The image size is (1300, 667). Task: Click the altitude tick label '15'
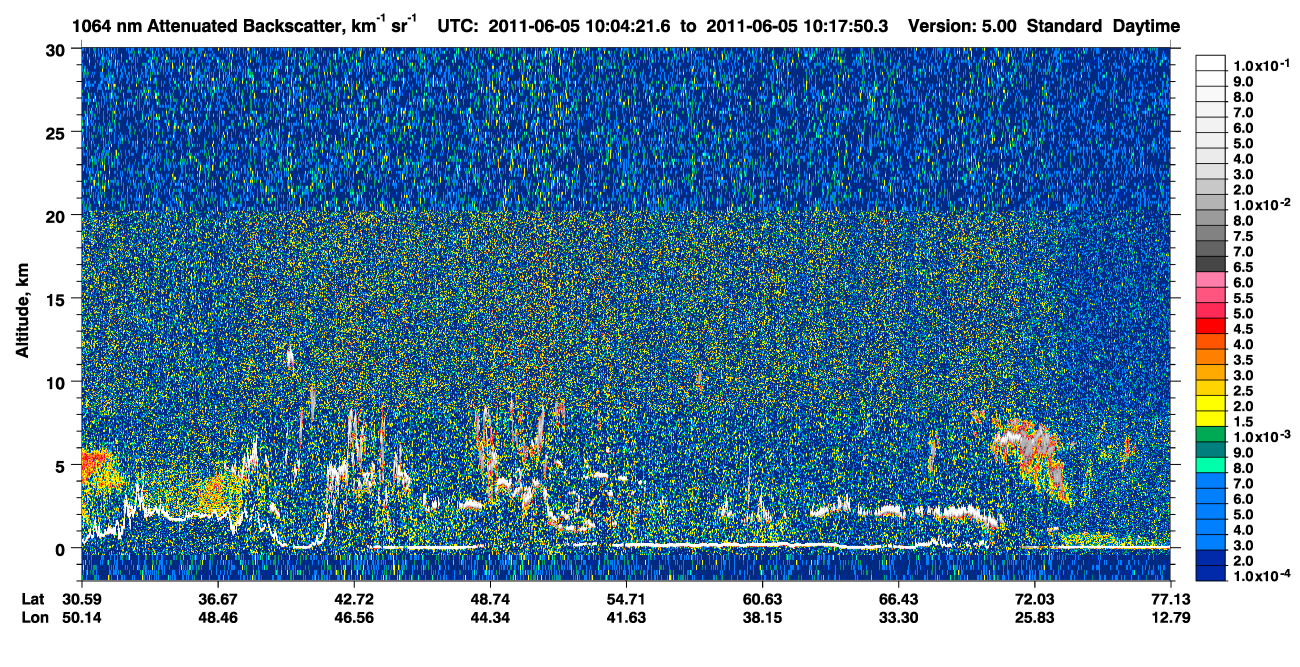click(x=58, y=299)
